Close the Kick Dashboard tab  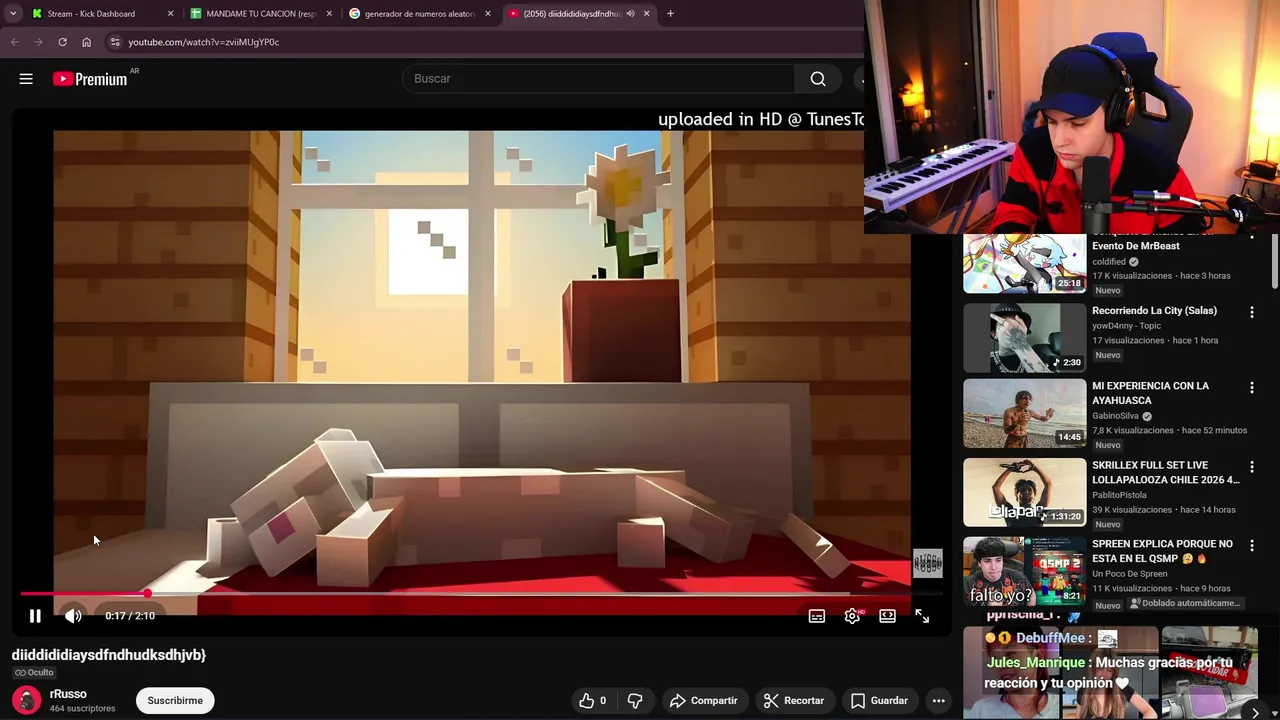pos(170,14)
